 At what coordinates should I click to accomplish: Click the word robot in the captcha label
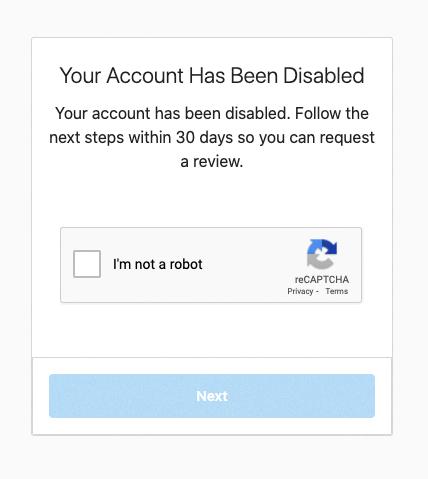(x=186, y=264)
